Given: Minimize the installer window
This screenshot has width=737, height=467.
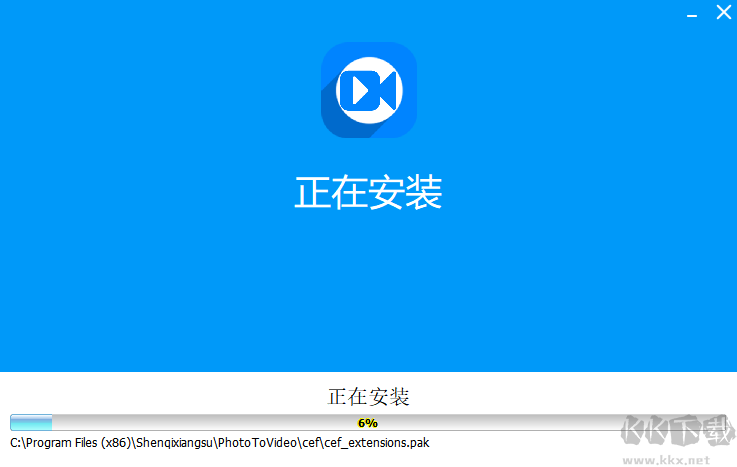Looking at the screenshot, I should (692, 16).
